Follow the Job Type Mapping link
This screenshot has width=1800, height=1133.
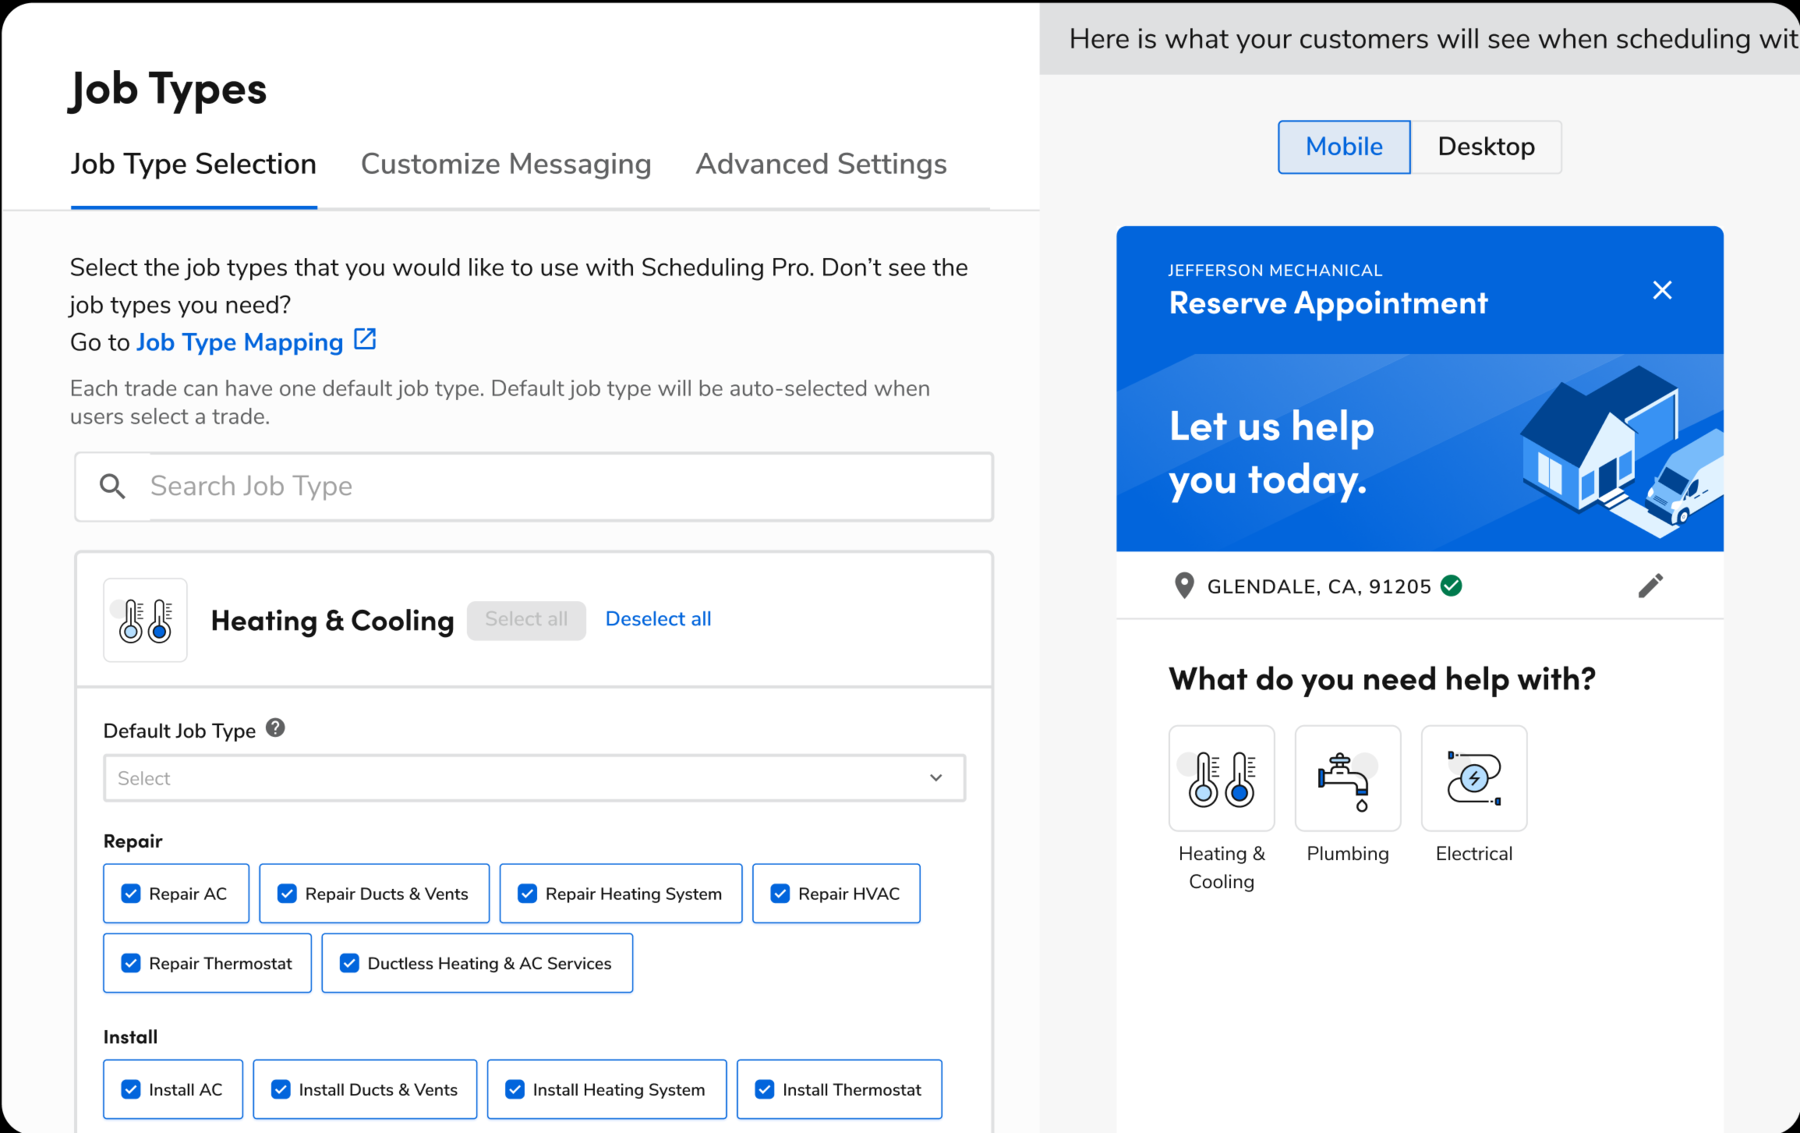coord(239,341)
